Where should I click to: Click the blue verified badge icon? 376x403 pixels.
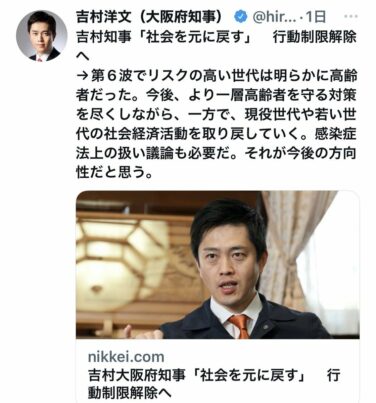(x=240, y=16)
